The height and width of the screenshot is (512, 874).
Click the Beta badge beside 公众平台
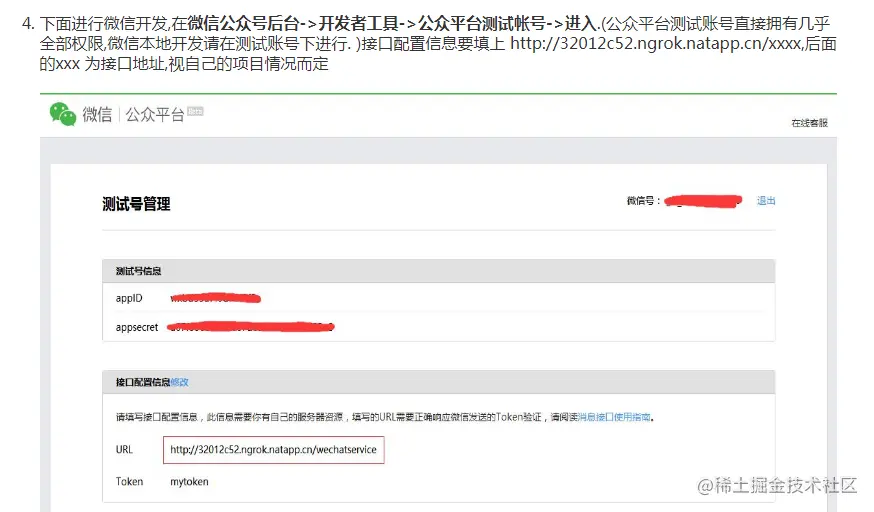[195, 111]
